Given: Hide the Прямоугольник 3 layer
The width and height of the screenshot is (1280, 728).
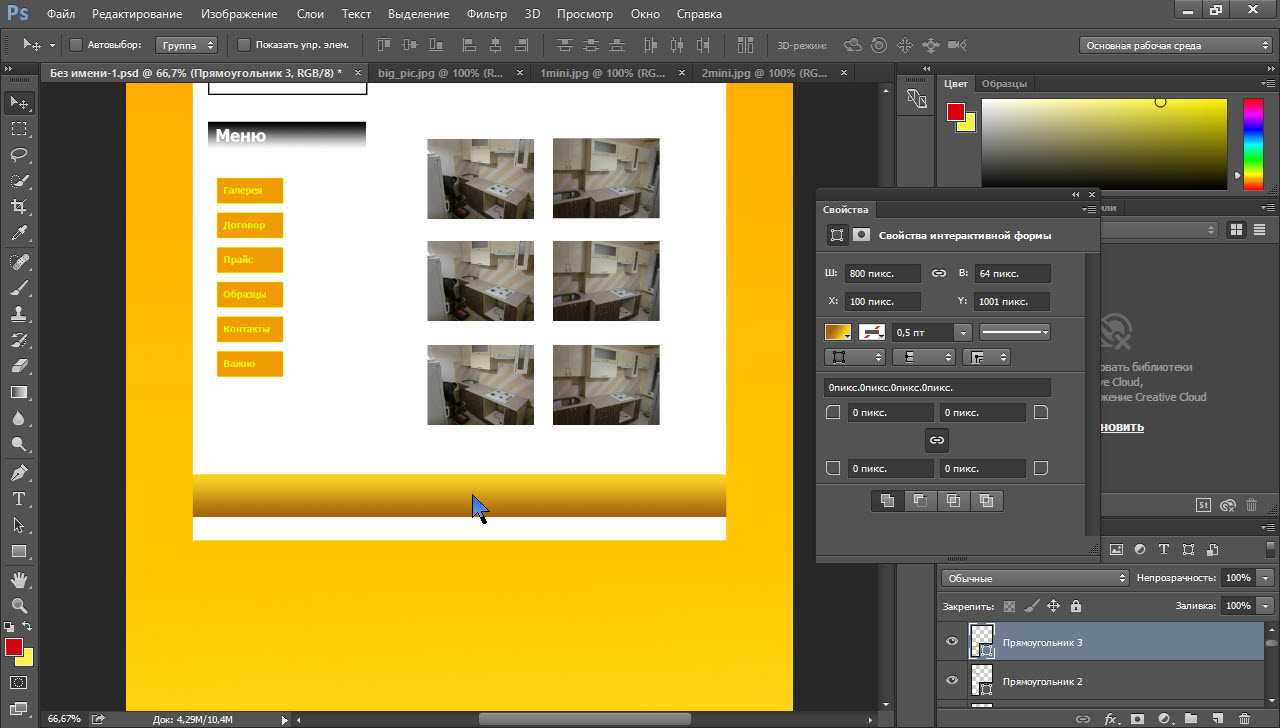Looking at the screenshot, I should click(x=952, y=642).
